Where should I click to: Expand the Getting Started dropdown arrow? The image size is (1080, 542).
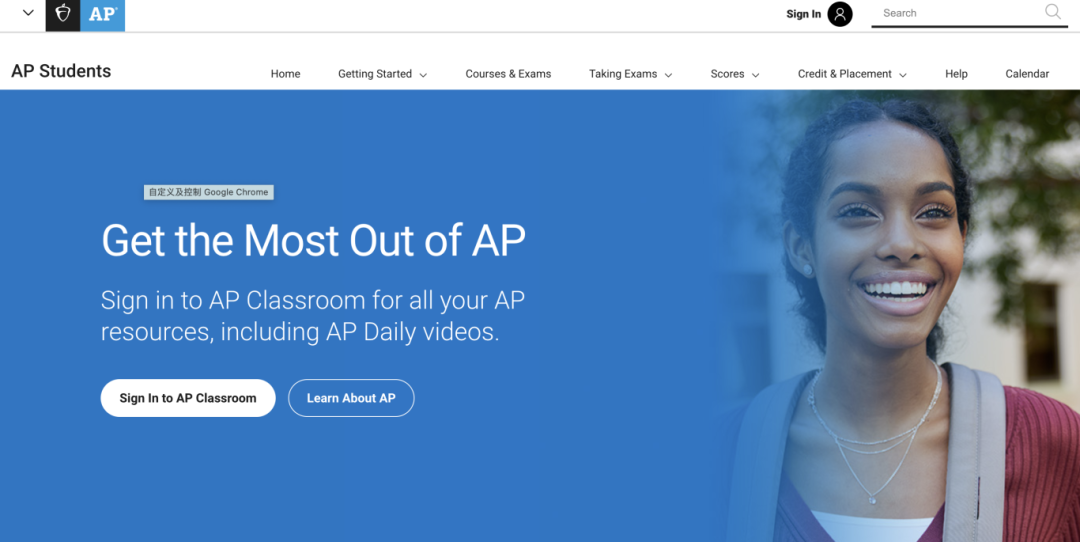click(x=423, y=75)
